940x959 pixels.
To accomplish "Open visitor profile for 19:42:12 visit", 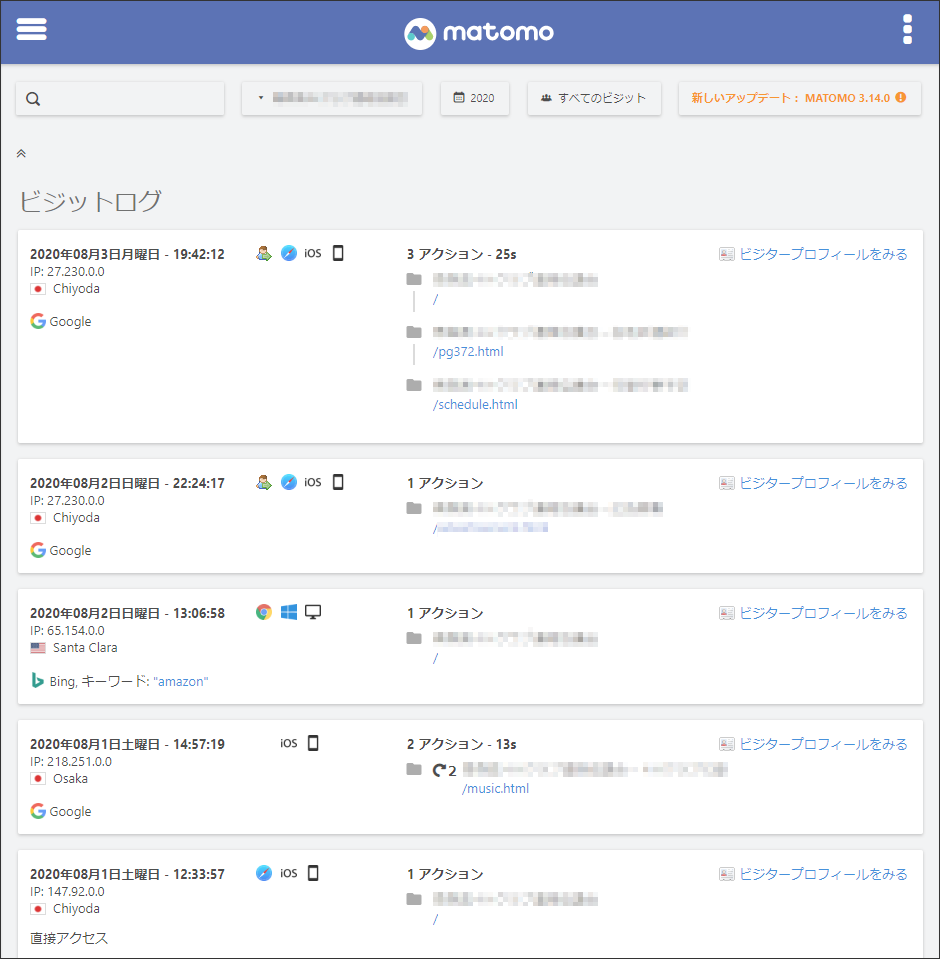I will (813, 254).
